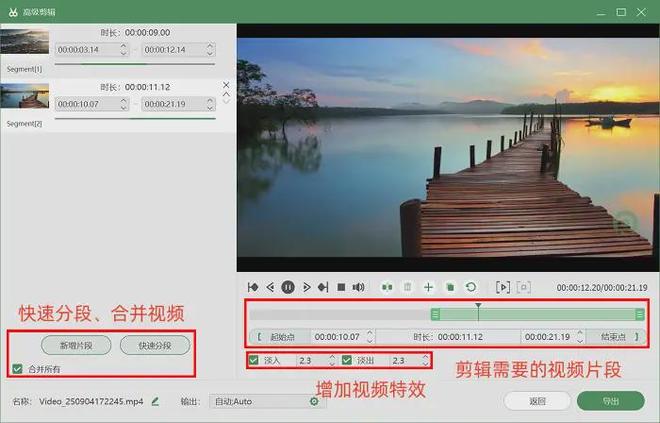
Task: Click the split segment icon
Action: click(387, 287)
